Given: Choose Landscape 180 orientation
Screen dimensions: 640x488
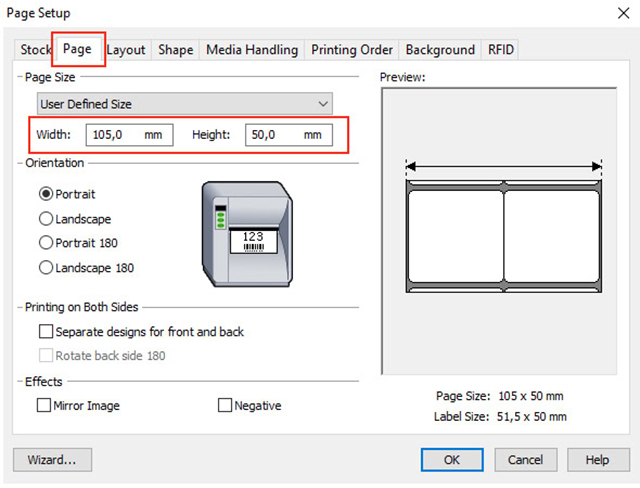Looking at the screenshot, I should click(x=46, y=268).
